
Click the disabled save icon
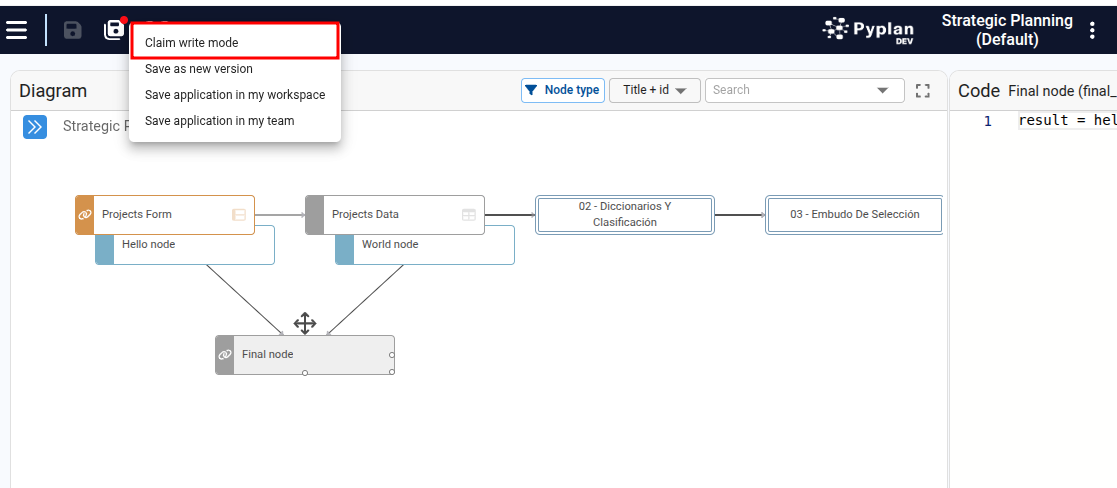click(73, 30)
